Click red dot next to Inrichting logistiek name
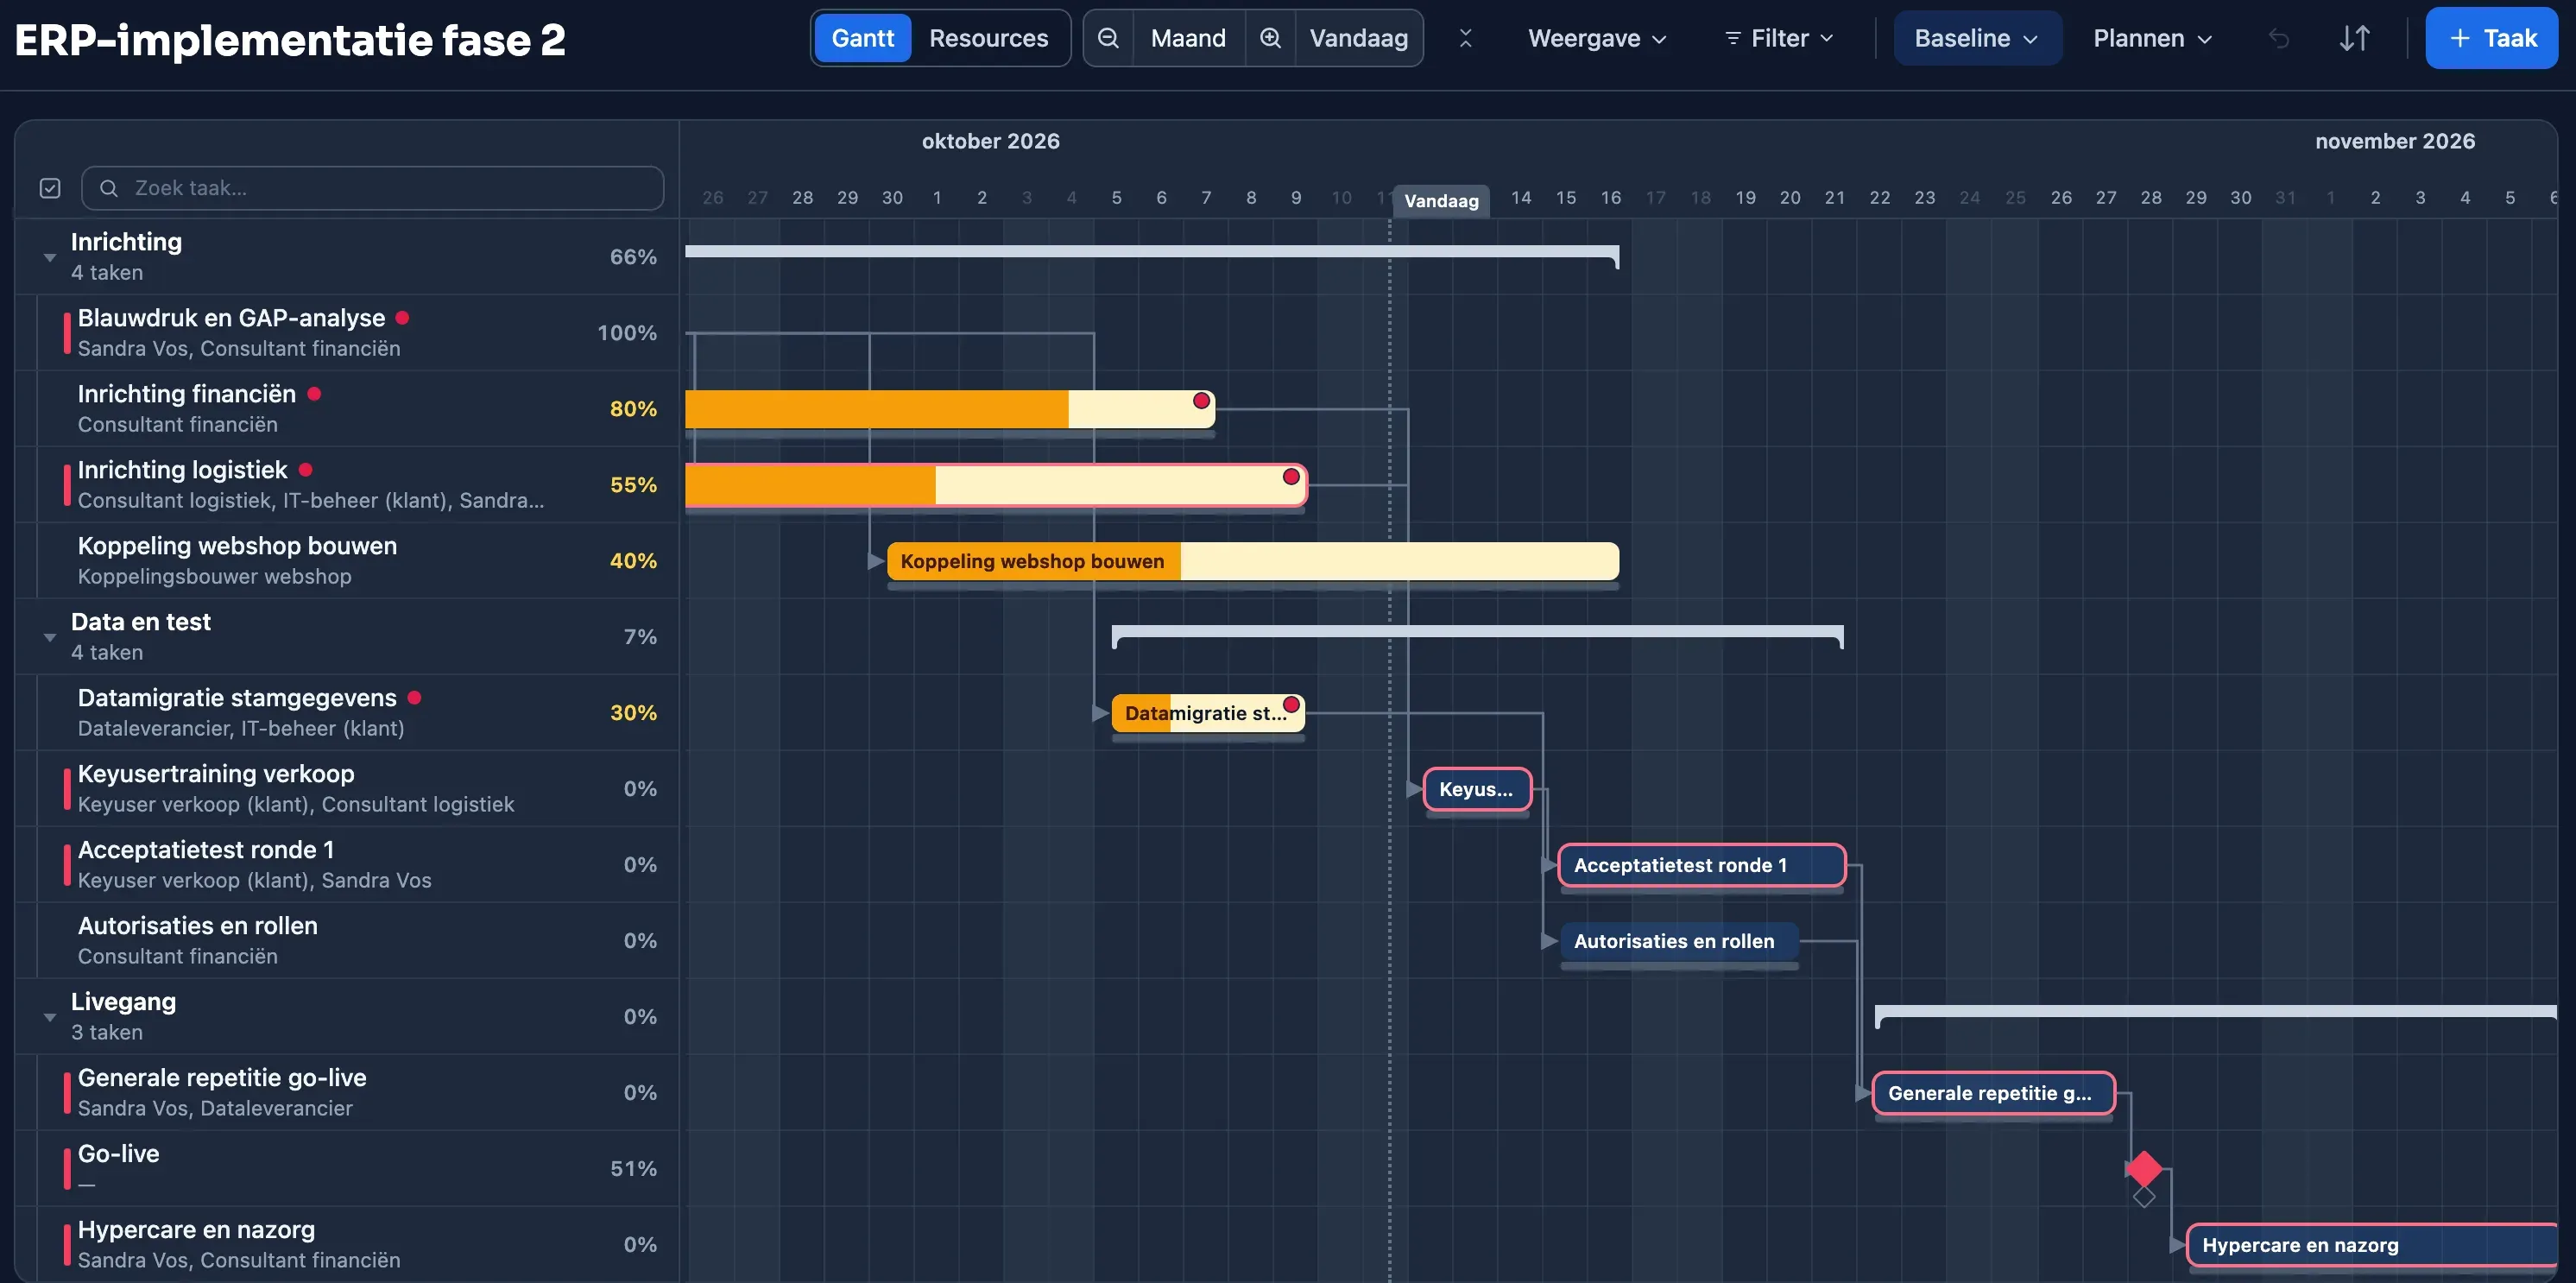This screenshot has width=2576, height=1283. [x=305, y=470]
